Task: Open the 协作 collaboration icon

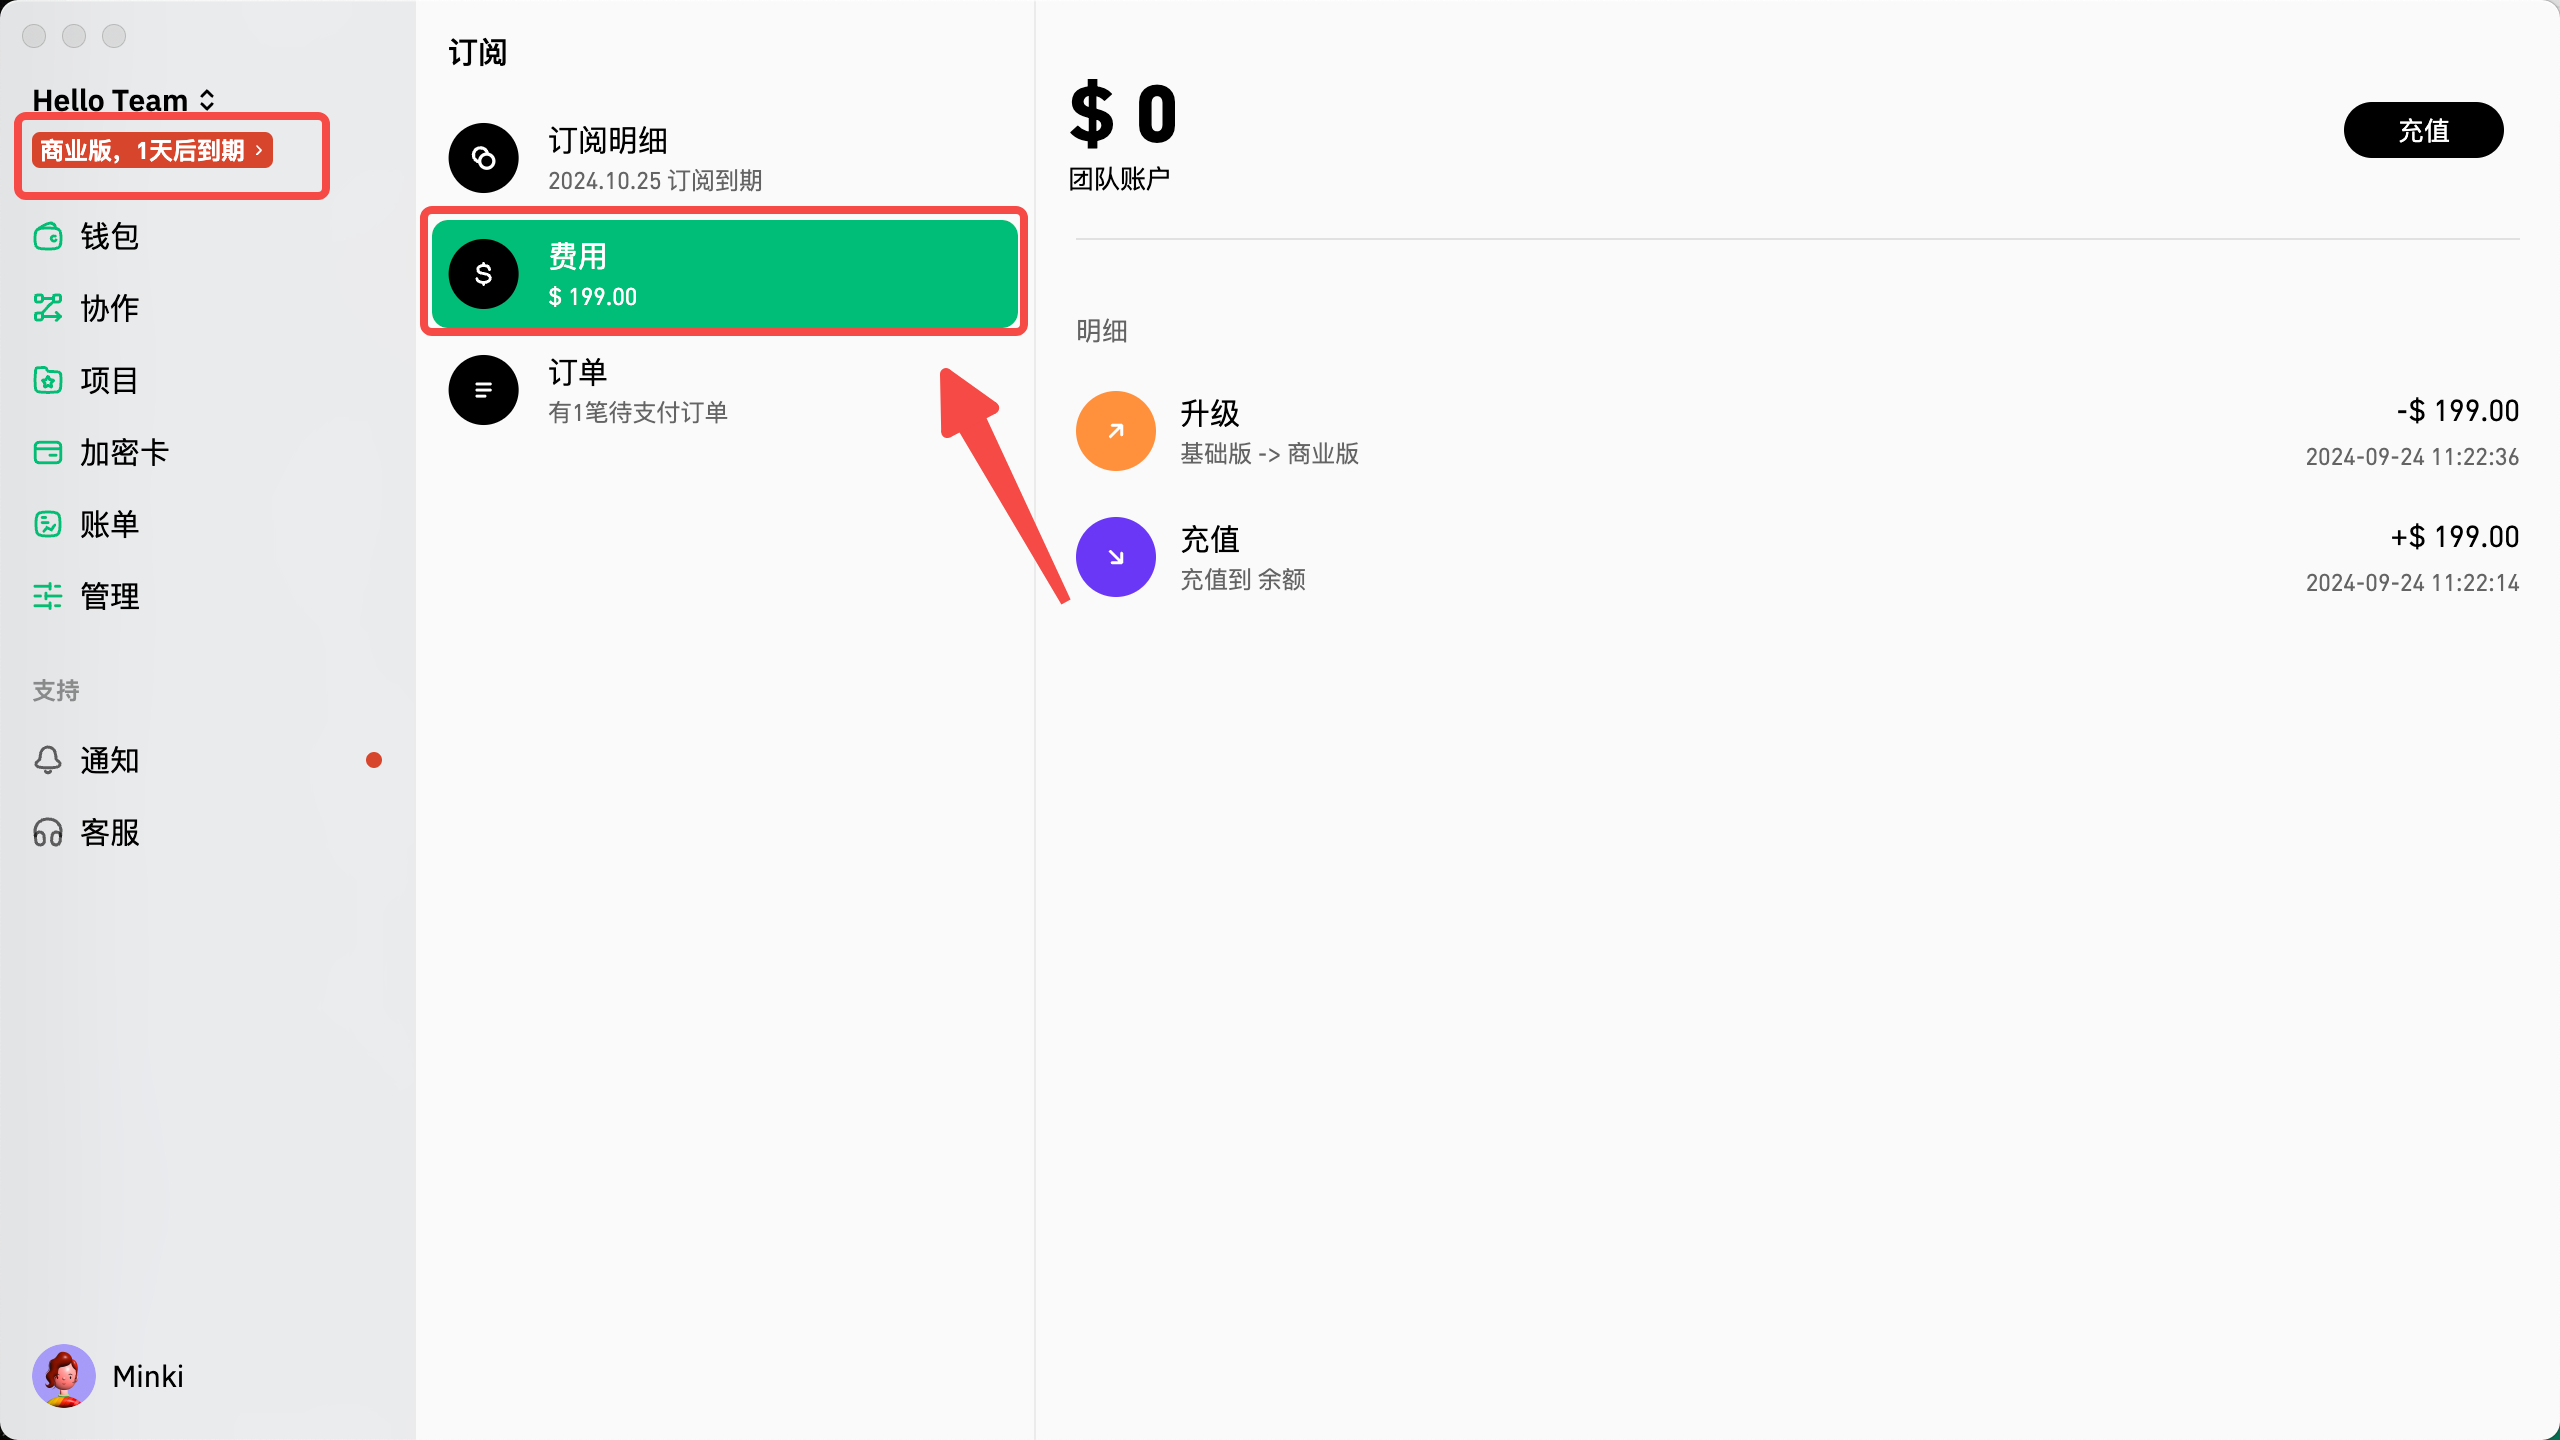Action: (48, 308)
